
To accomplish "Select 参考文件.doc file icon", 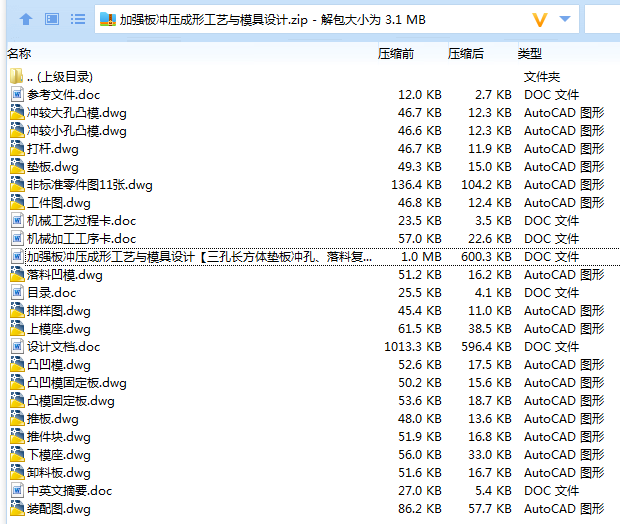I will pyautogui.click(x=17, y=95).
